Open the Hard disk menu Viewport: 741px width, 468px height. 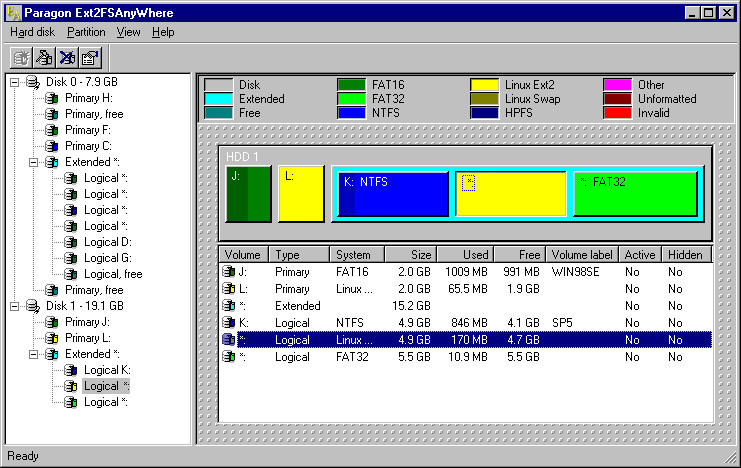[x=33, y=32]
